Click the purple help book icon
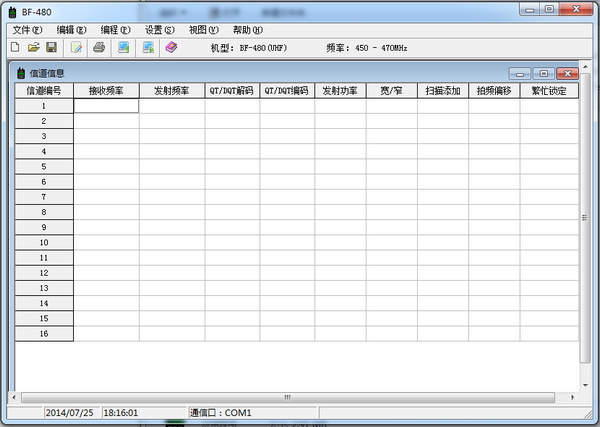This screenshot has width=600, height=427. coord(171,47)
